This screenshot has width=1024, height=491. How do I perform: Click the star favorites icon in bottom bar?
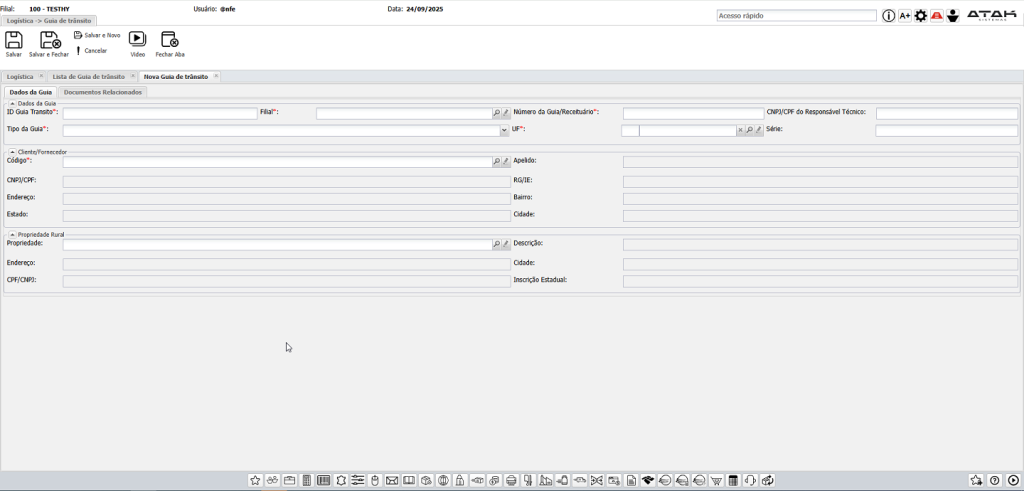255,481
